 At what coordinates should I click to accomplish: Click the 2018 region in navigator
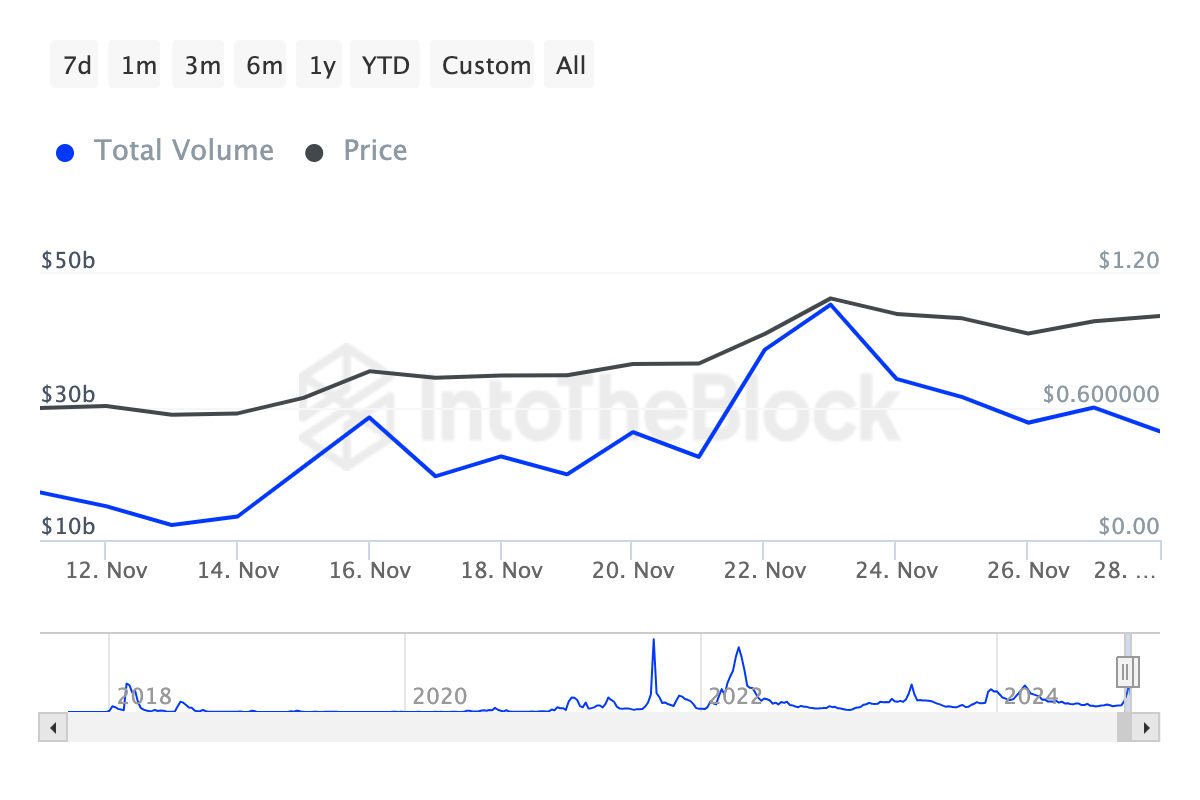(x=145, y=696)
